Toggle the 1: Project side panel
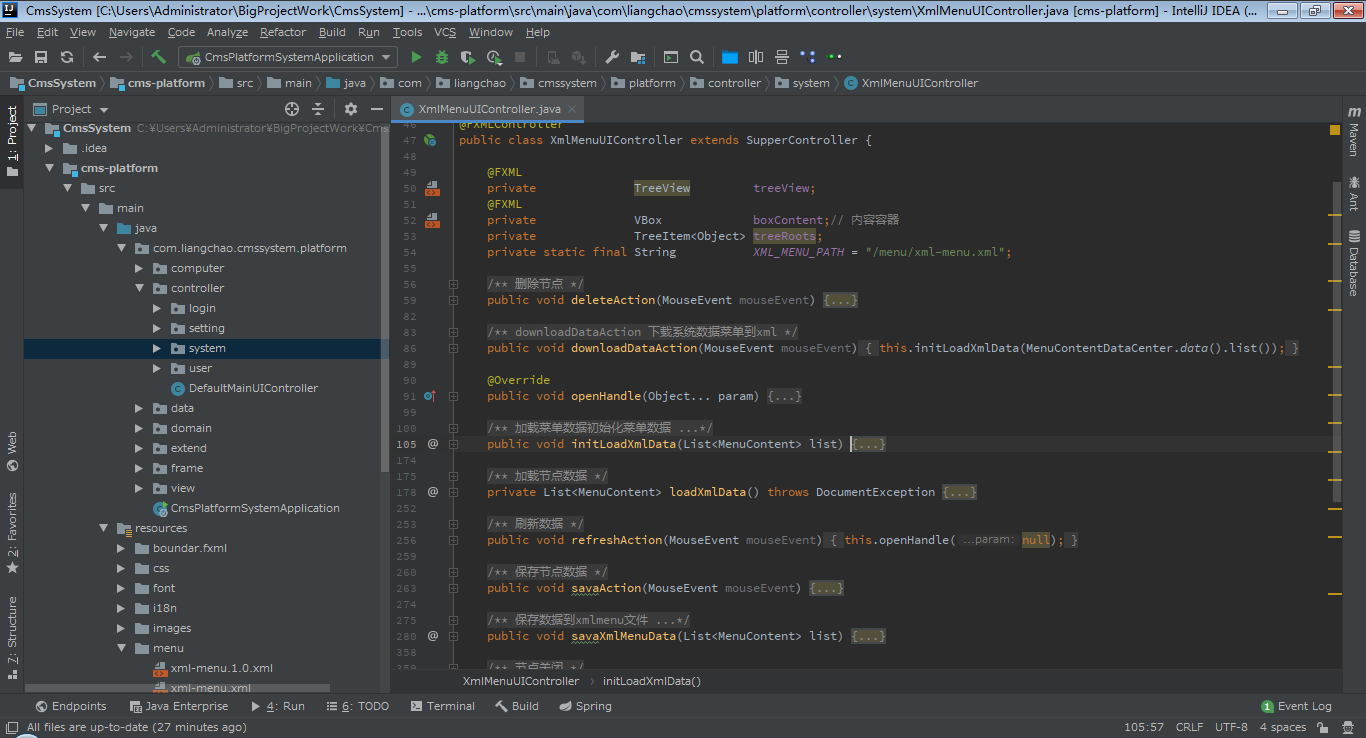This screenshot has height=738, width=1366. click(12, 142)
